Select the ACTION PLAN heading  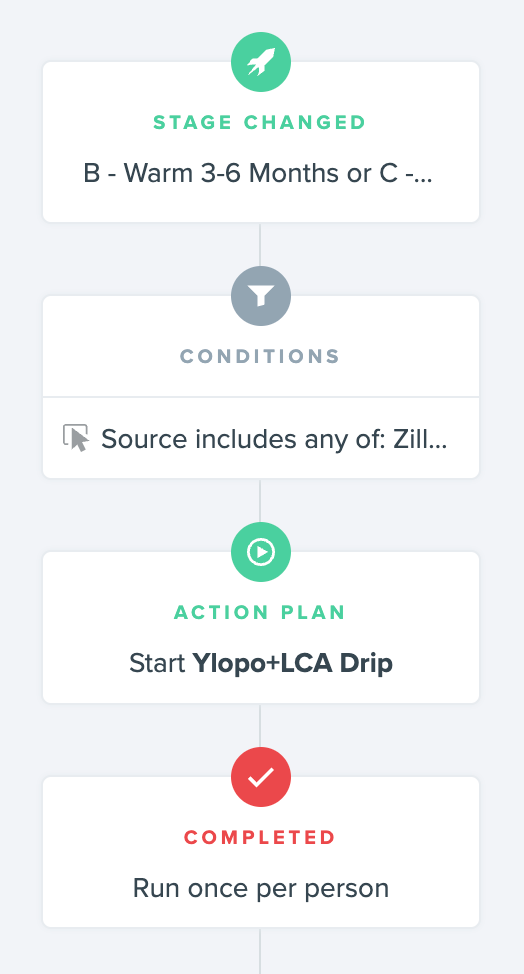point(260,612)
